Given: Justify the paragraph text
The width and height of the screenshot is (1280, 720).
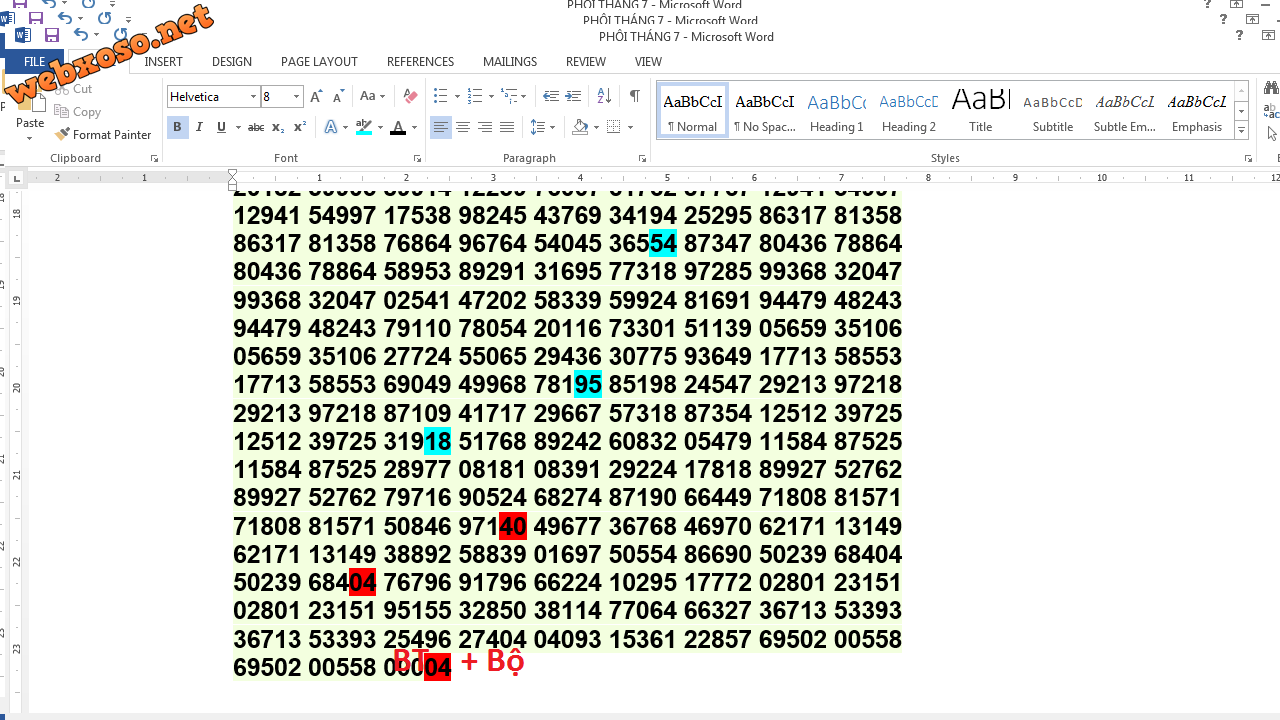Looking at the screenshot, I should [507, 128].
